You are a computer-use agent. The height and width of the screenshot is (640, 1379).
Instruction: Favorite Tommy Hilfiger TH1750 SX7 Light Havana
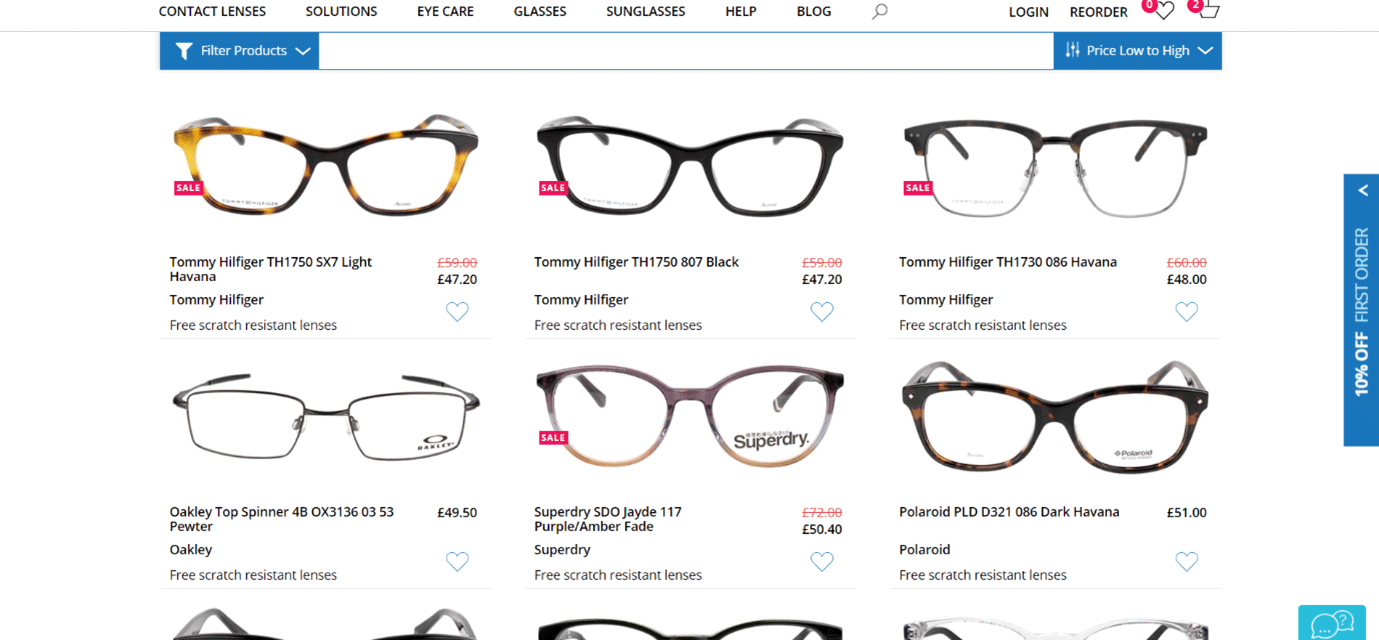pos(457,312)
